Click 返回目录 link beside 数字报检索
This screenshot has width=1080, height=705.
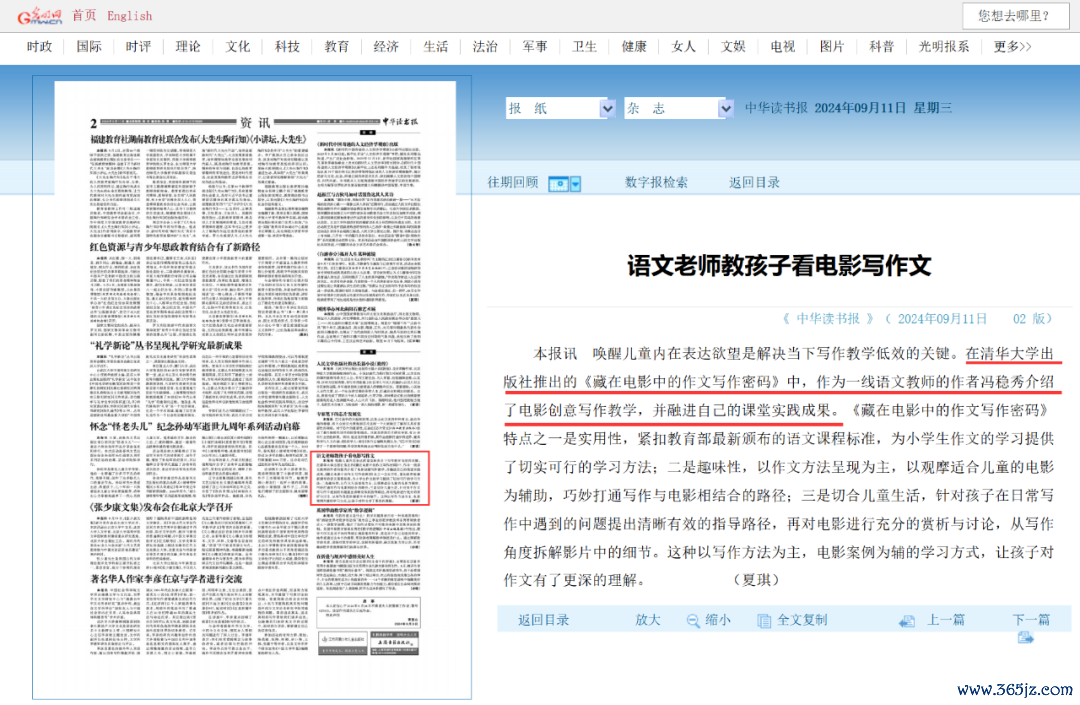tap(755, 182)
